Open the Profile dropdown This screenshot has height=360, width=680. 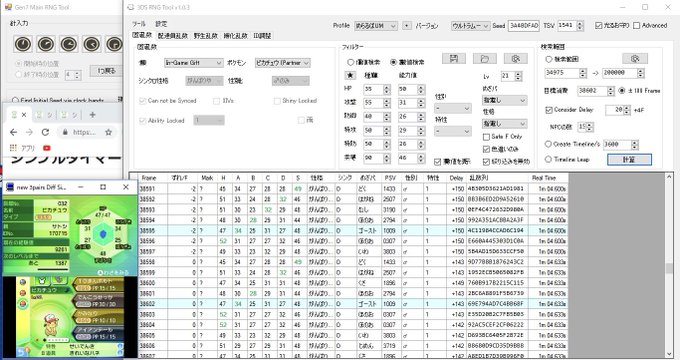click(x=376, y=26)
